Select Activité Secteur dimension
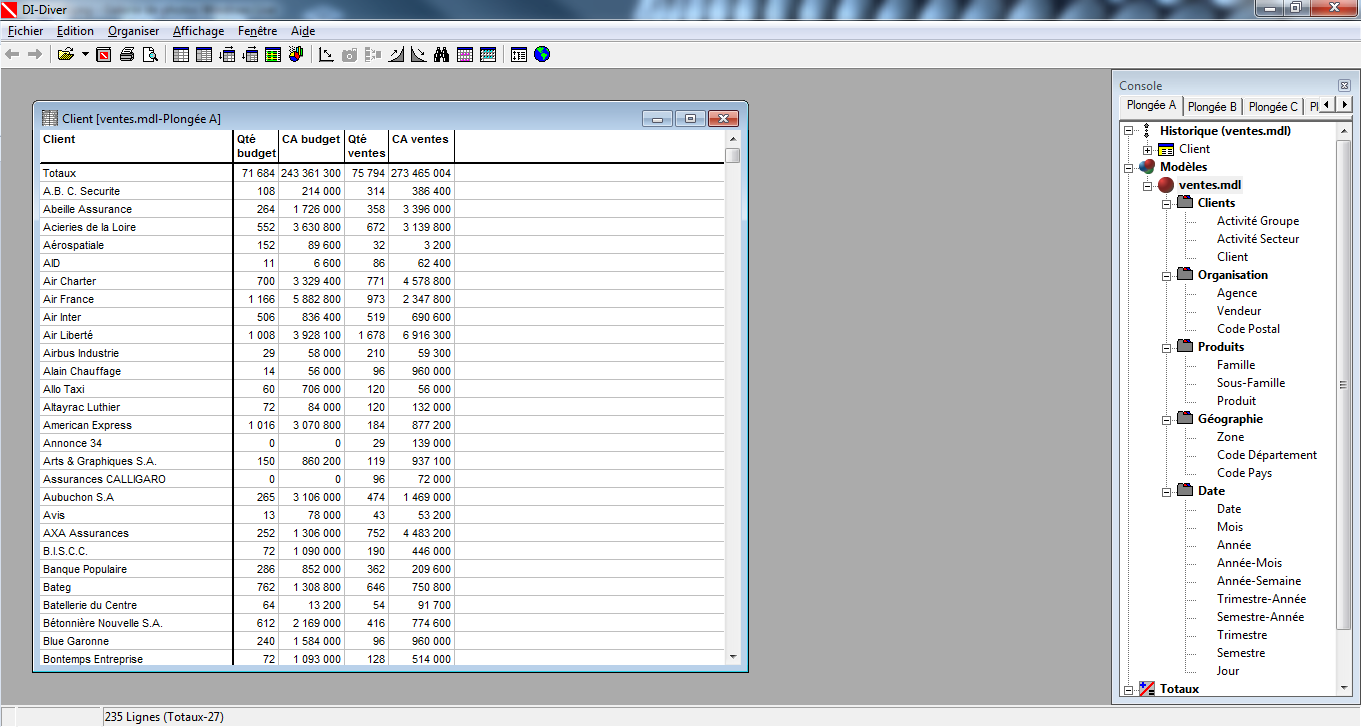 [x=1258, y=239]
